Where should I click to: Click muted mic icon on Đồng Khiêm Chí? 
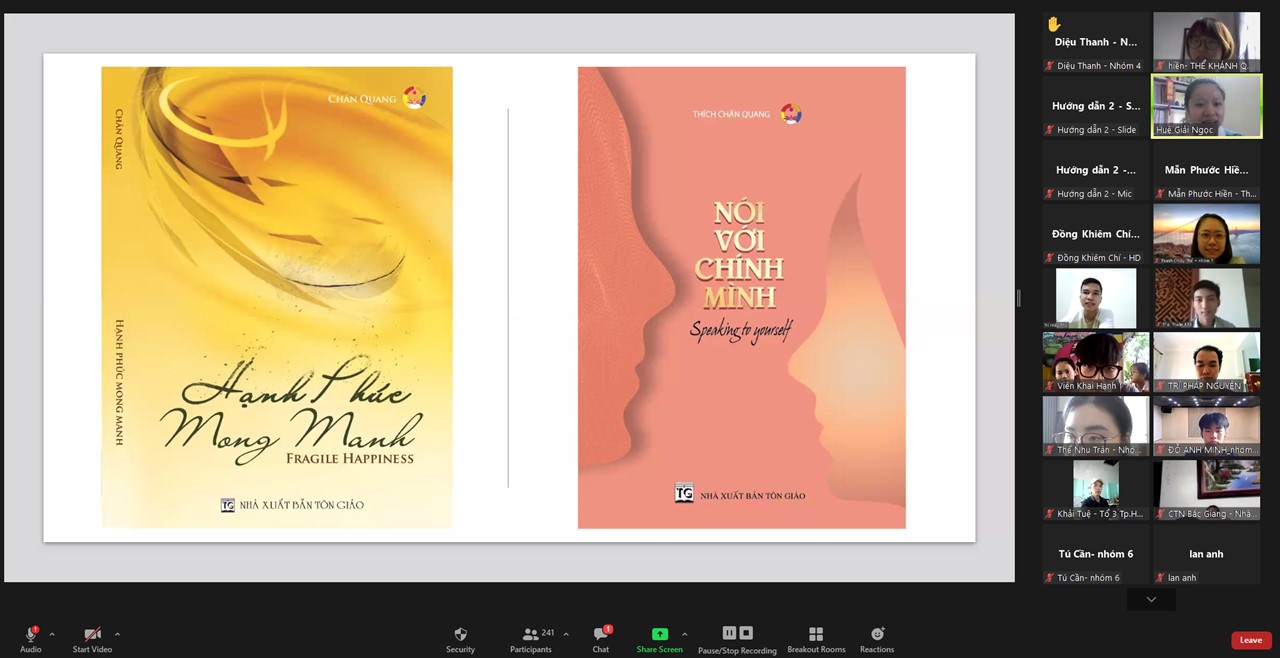(1050, 258)
